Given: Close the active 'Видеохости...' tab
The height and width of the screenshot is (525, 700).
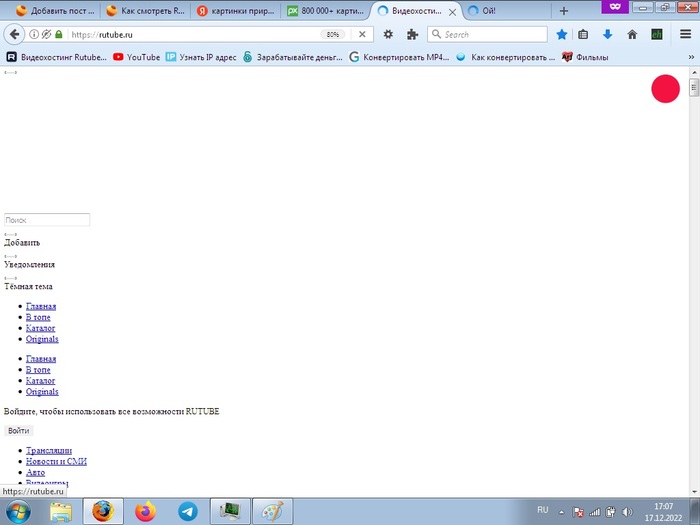Looking at the screenshot, I should [452, 12].
